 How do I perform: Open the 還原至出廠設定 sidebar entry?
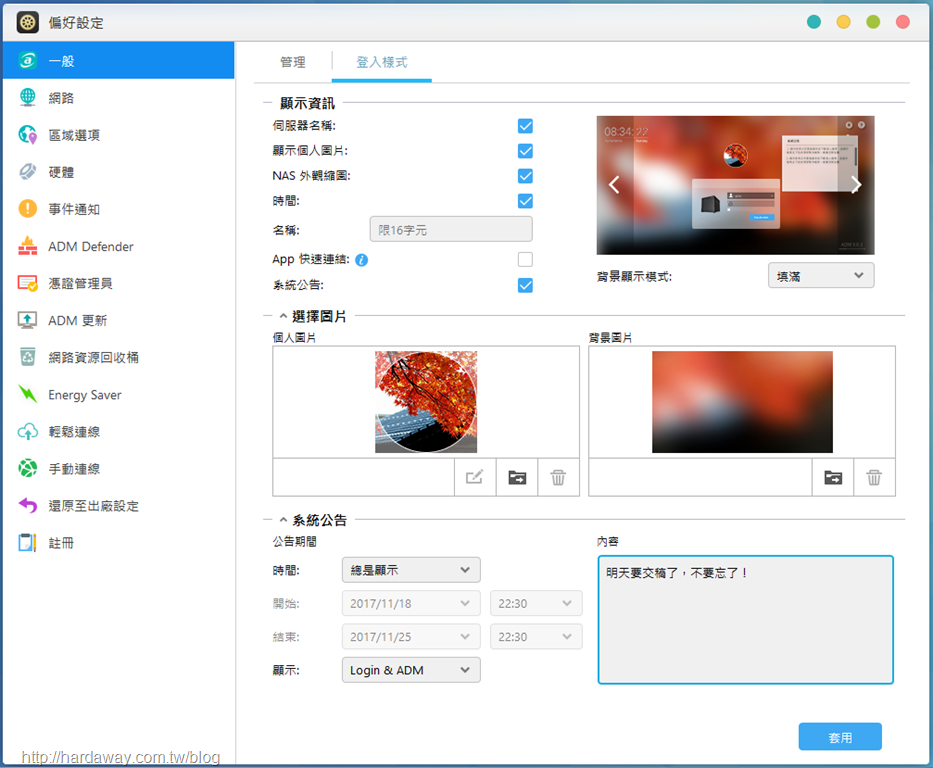[118, 506]
